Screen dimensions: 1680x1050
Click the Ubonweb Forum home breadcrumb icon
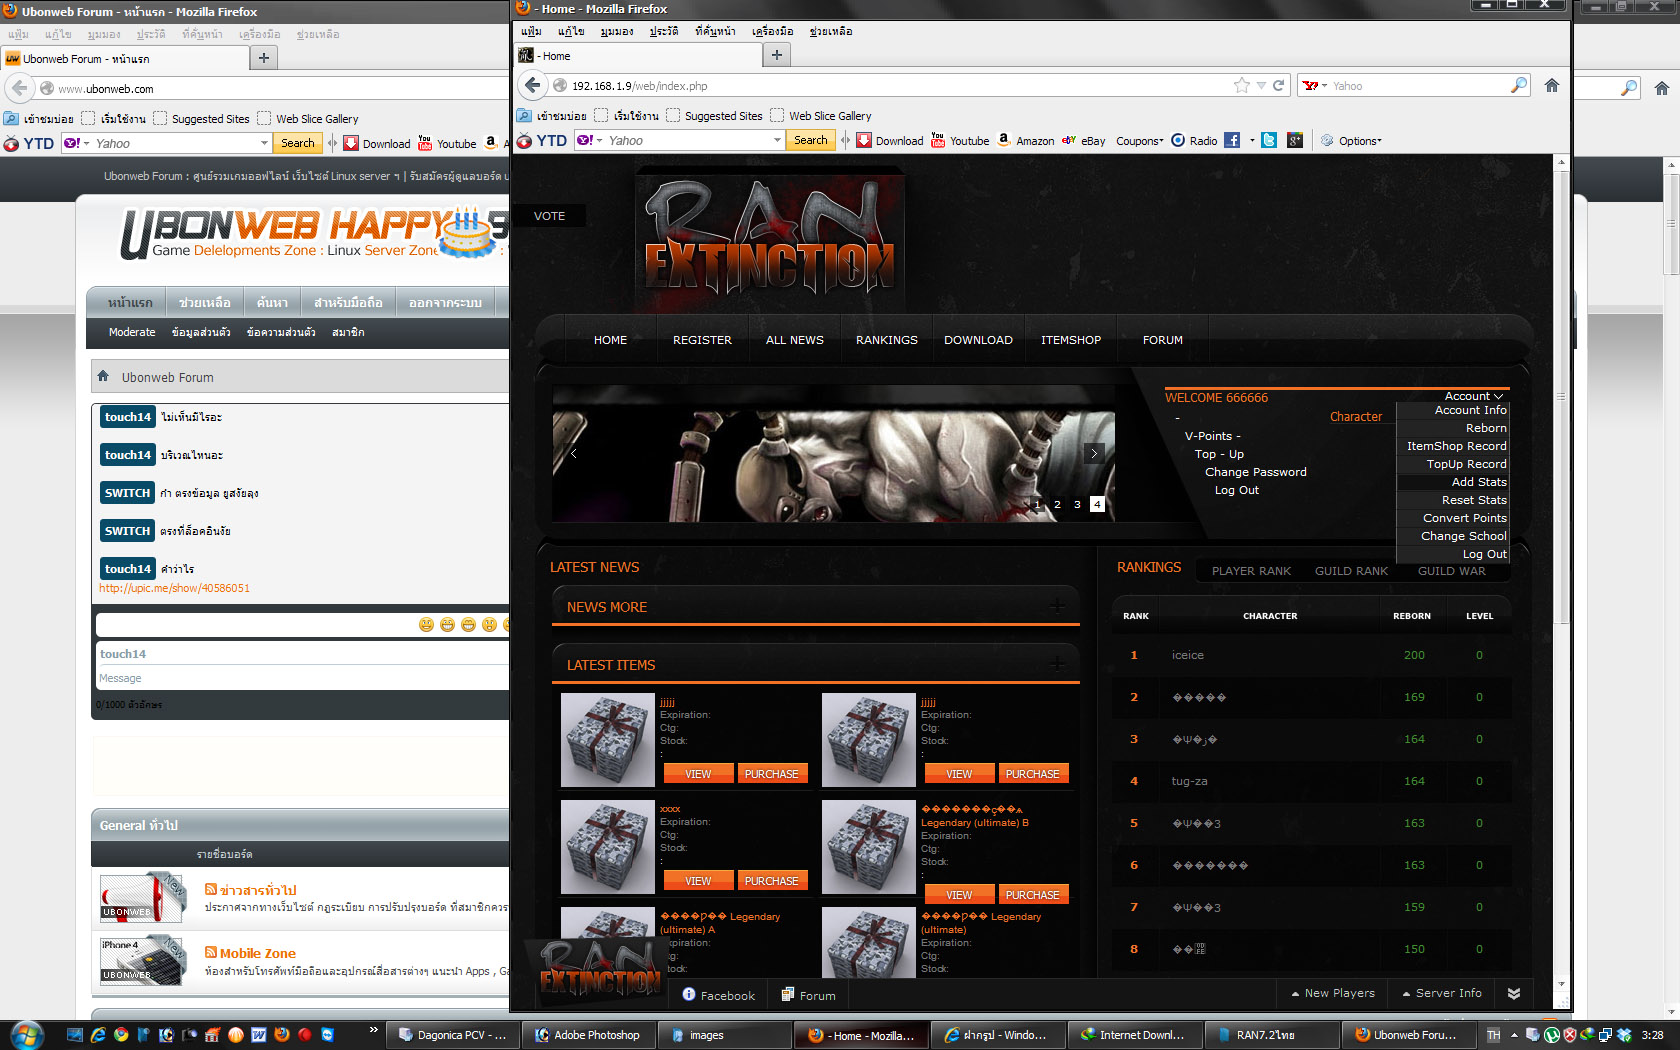click(x=103, y=376)
